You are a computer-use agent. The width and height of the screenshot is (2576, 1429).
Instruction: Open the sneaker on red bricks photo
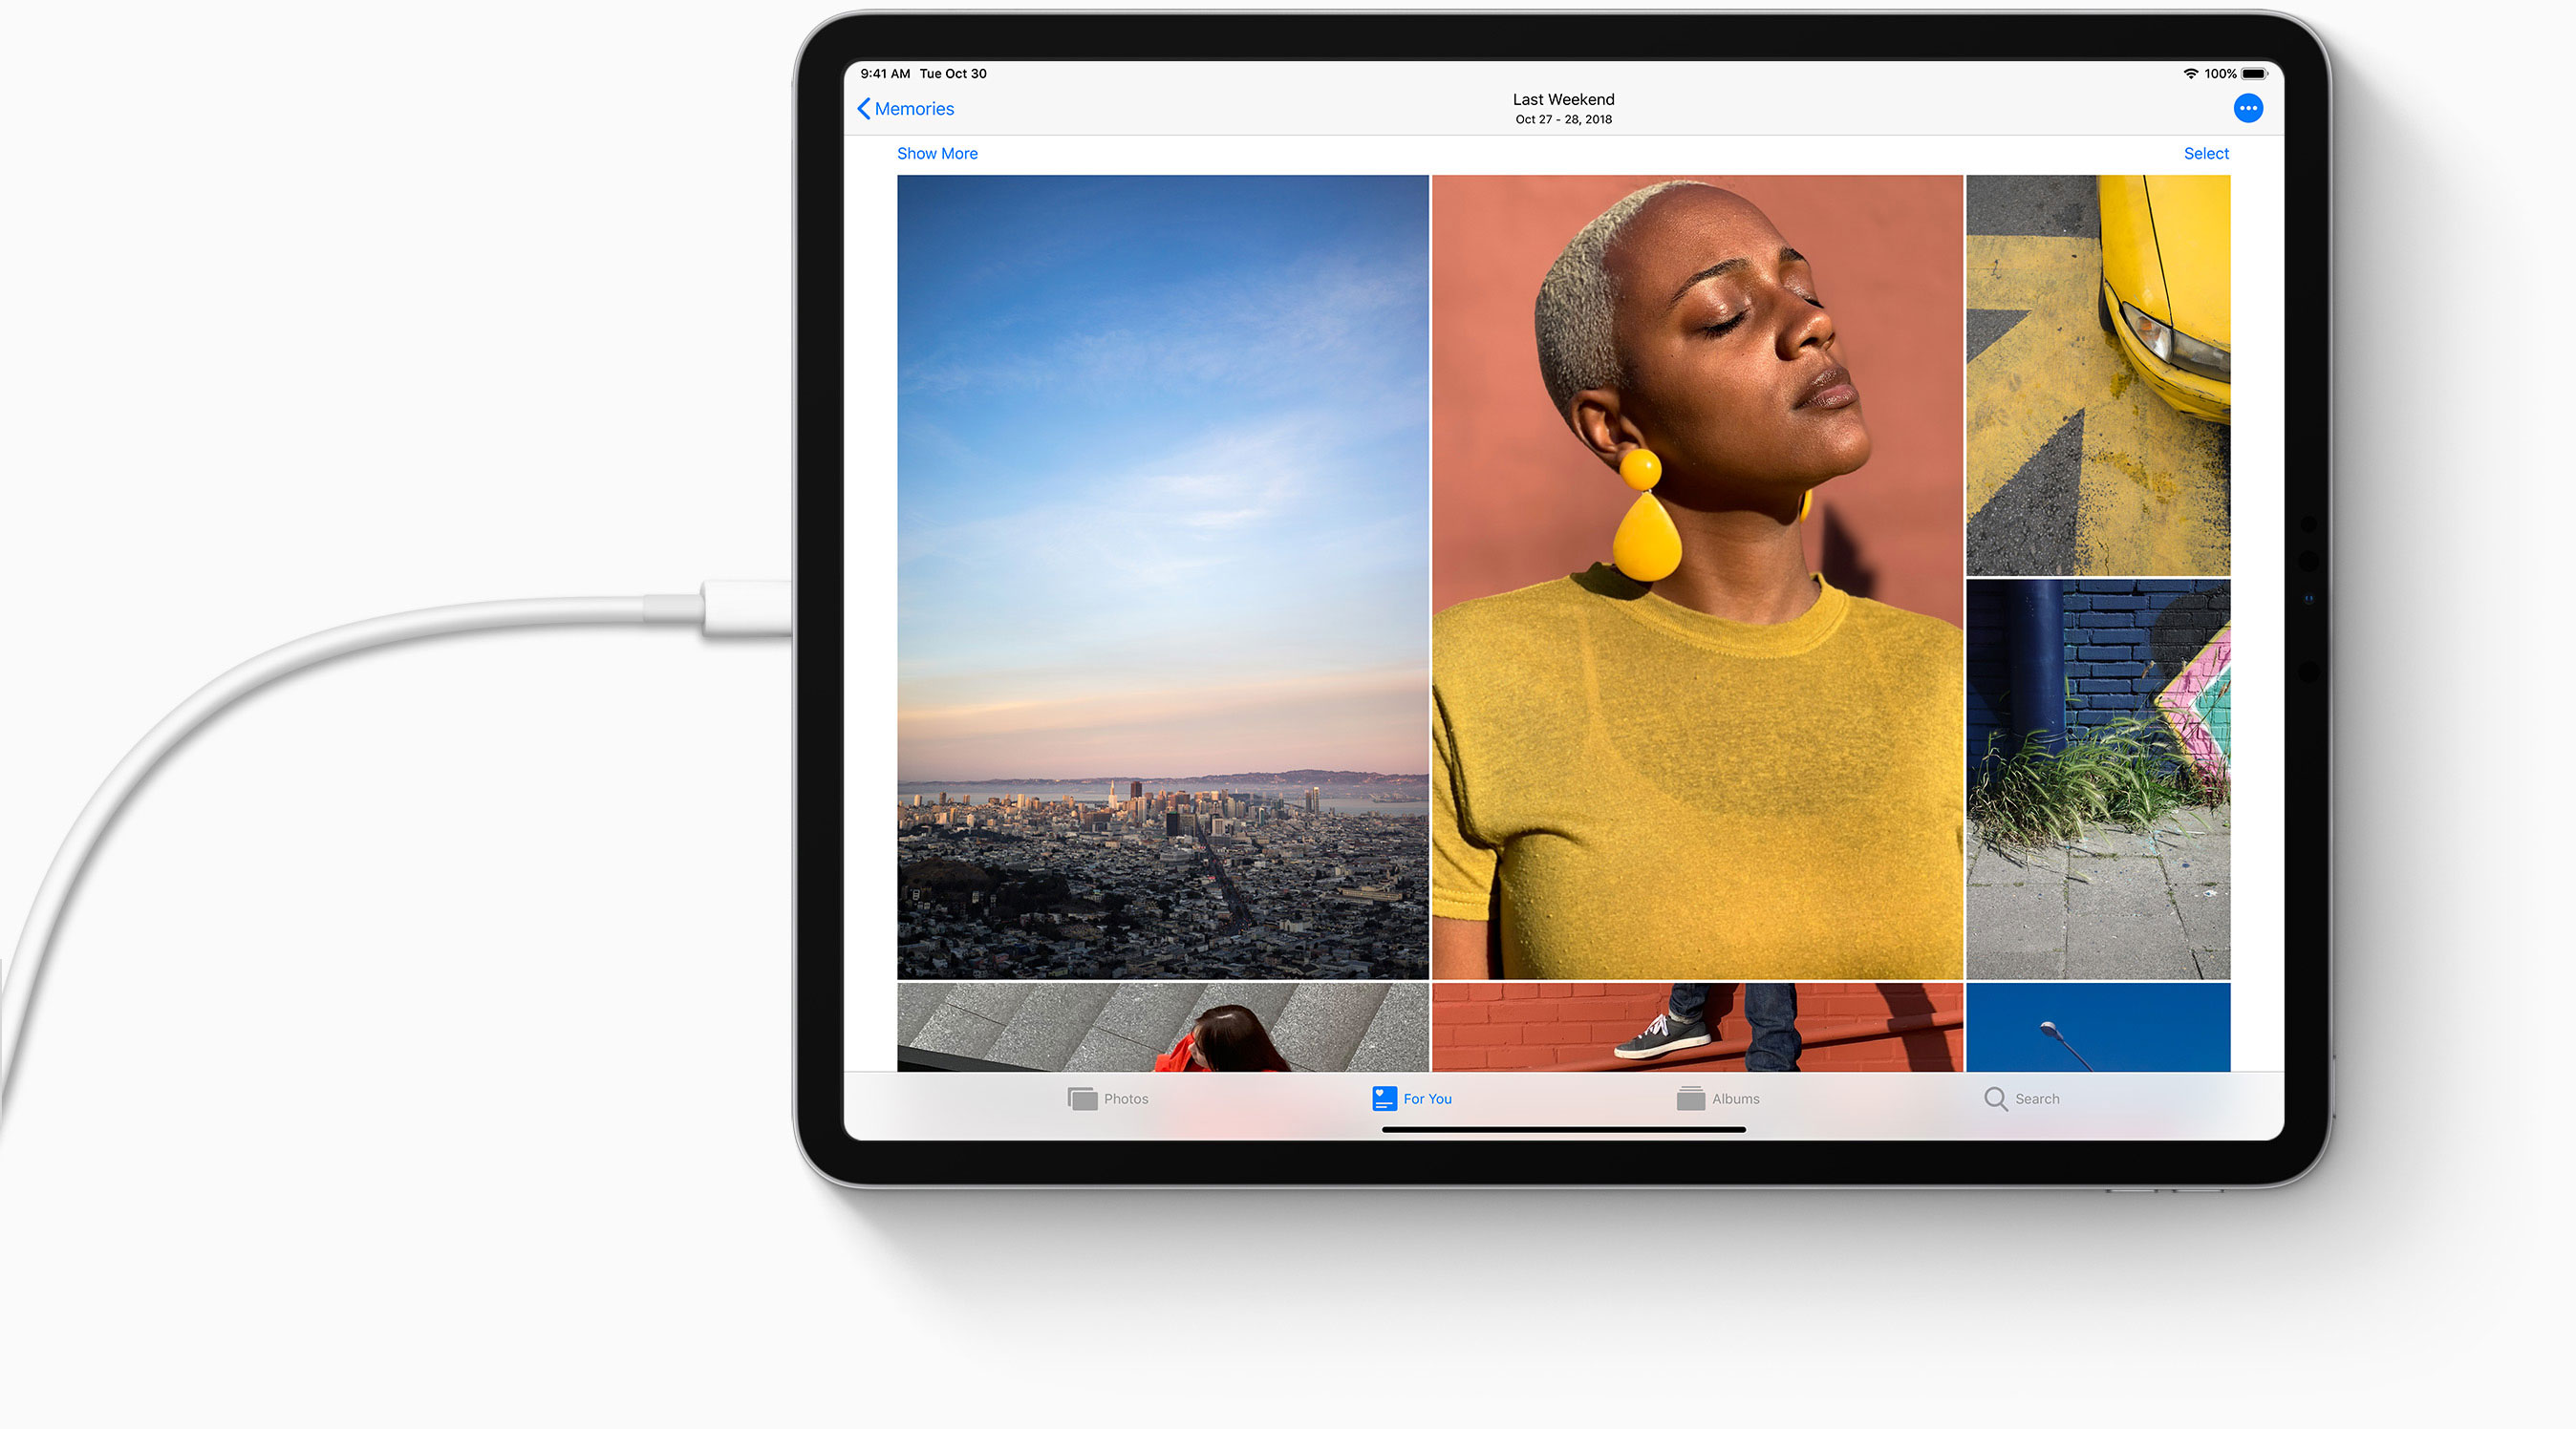[1697, 1027]
